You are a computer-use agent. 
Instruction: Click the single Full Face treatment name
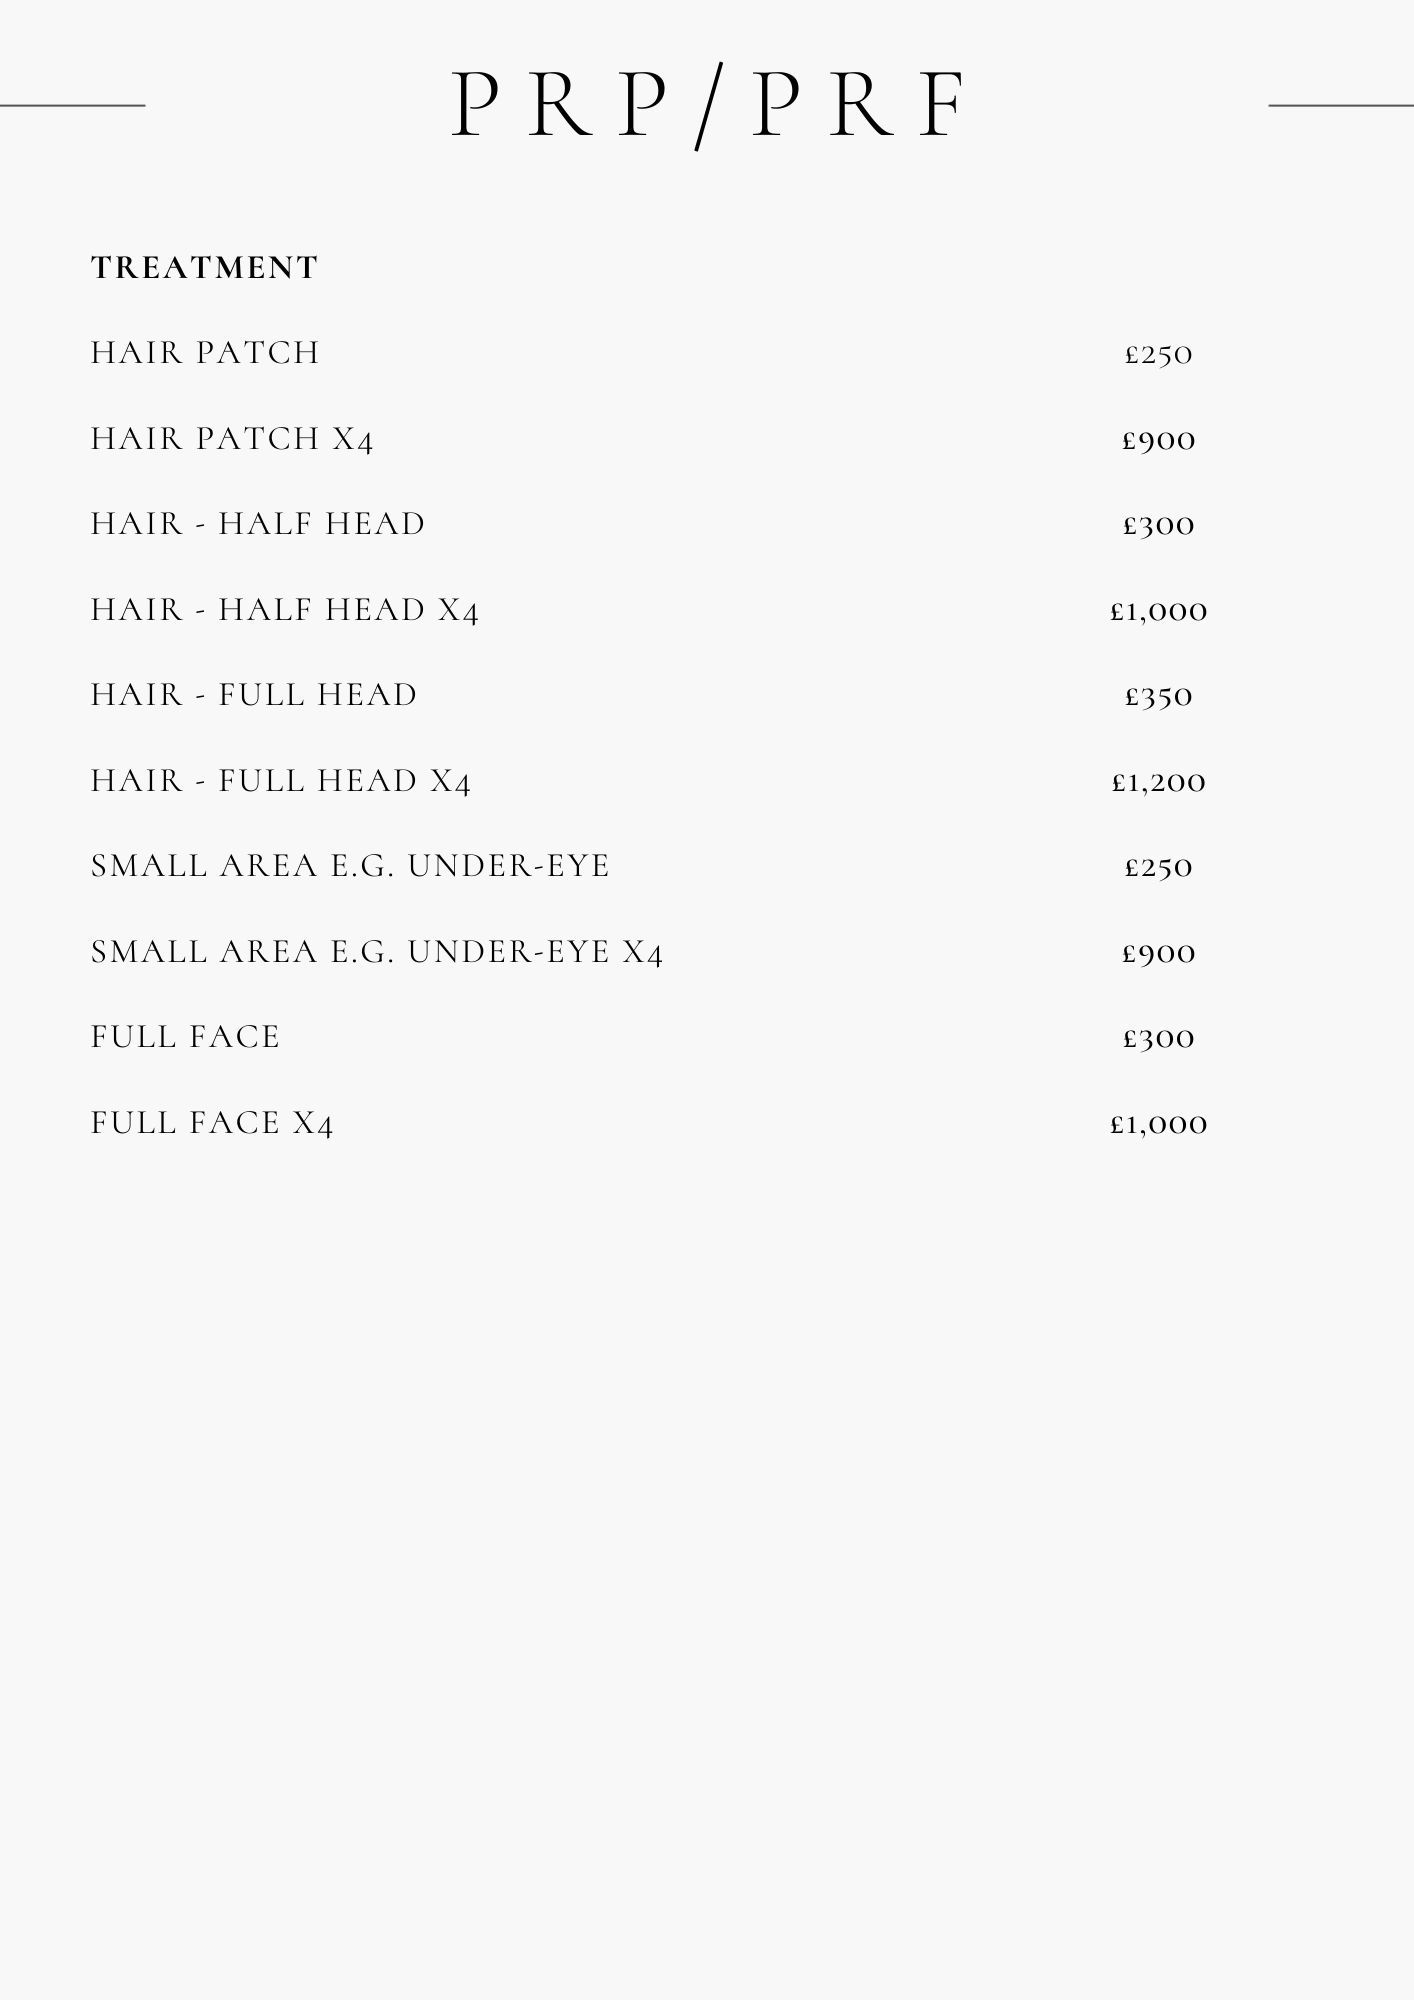coord(186,1037)
